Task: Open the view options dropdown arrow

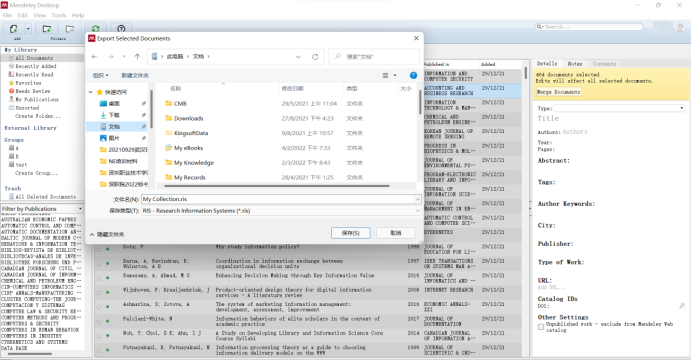Action: (395, 75)
